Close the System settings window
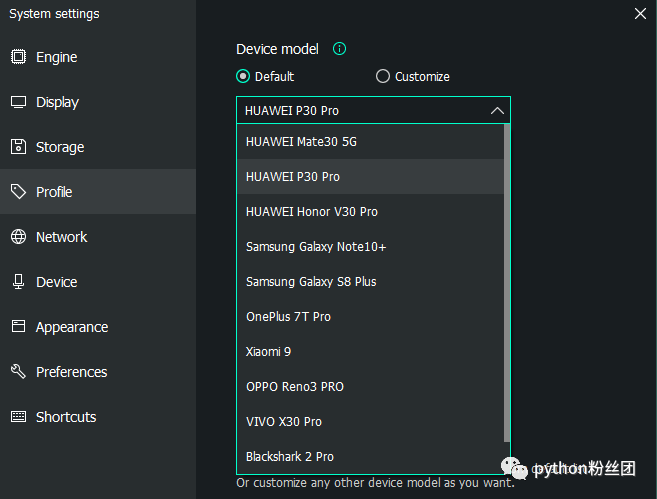 [x=640, y=13]
